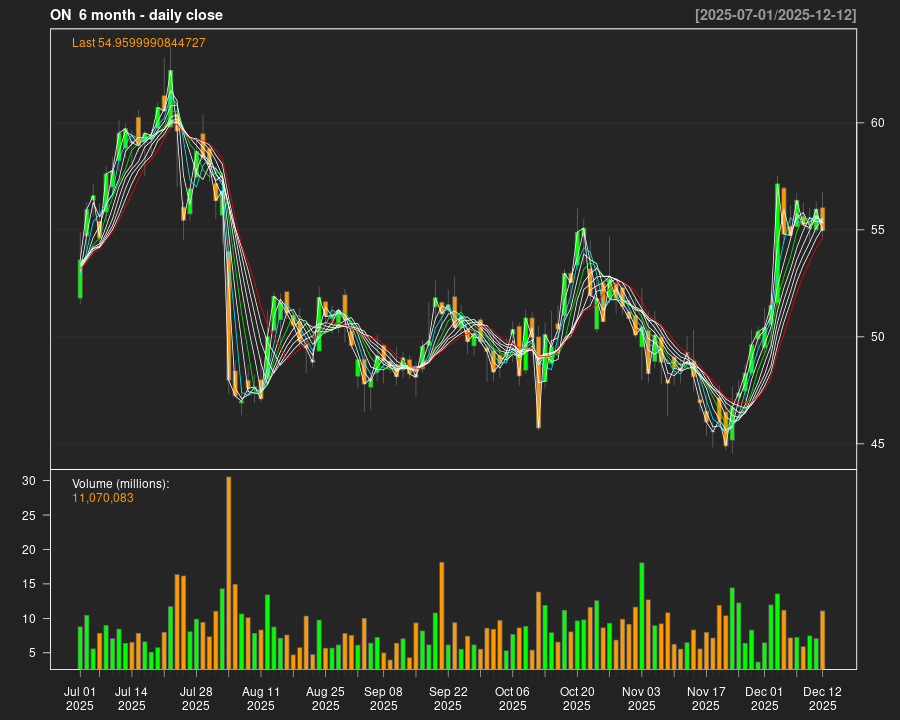Click the 55 price axis label
Screen dimensions: 900x720
[878, 230]
